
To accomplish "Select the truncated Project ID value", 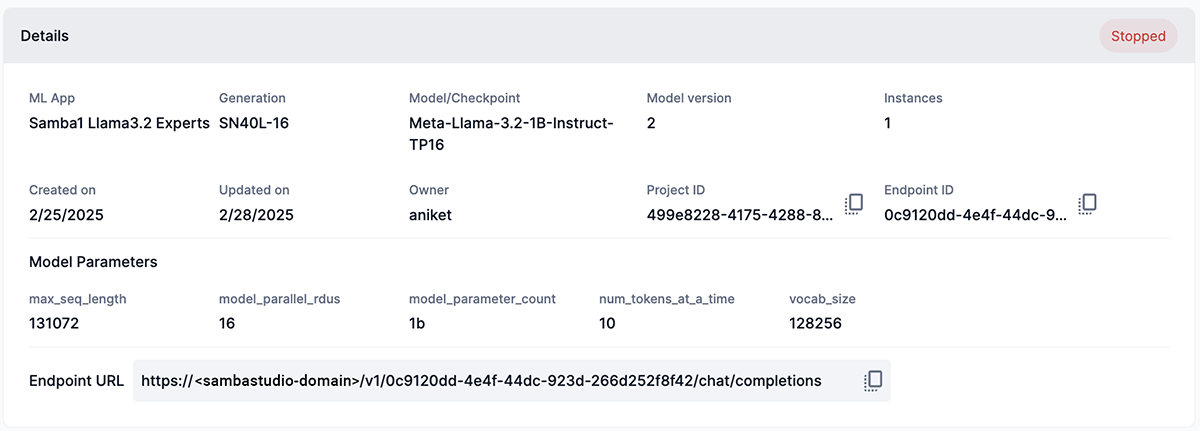I will (x=738, y=215).
